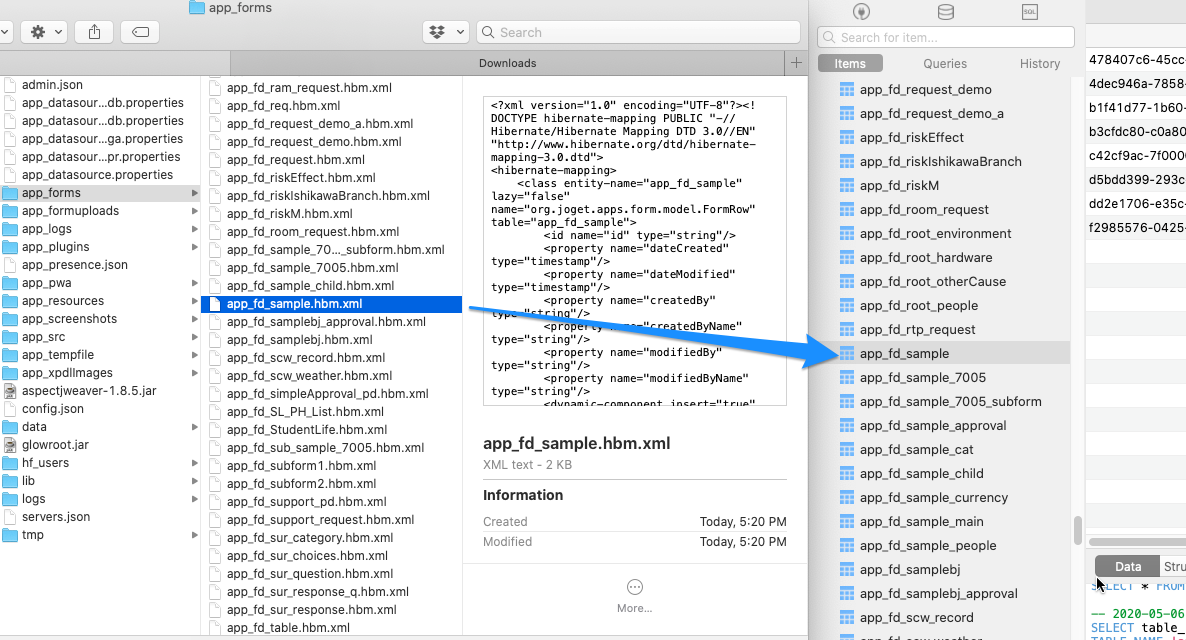Screen dimensions: 1186x640
Task: Click the connection plug icon in toolbar
Action: (860, 12)
